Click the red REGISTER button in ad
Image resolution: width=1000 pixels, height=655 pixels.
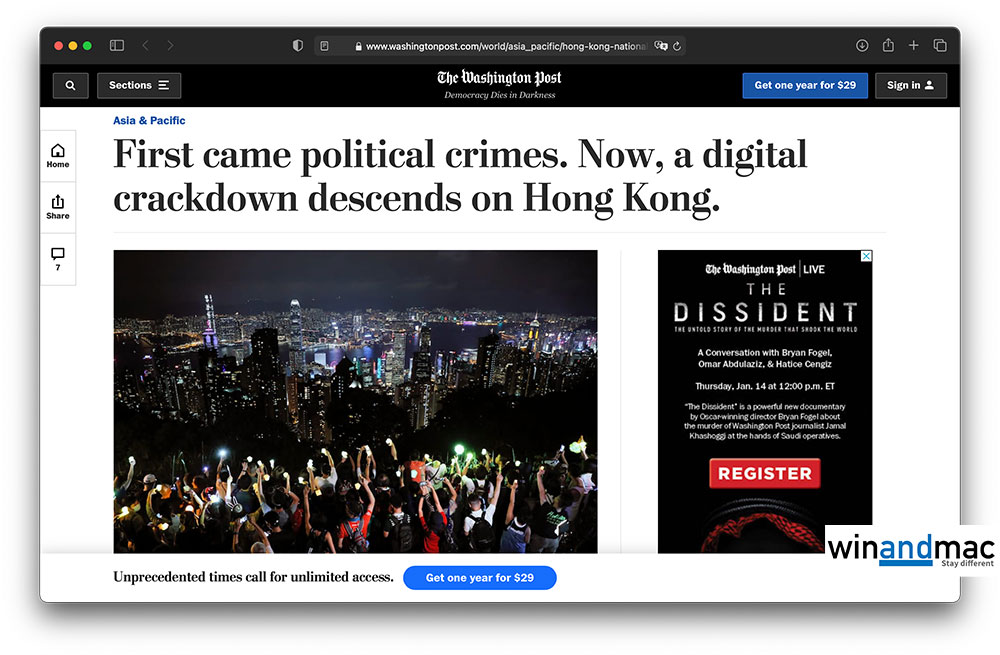[765, 473]
